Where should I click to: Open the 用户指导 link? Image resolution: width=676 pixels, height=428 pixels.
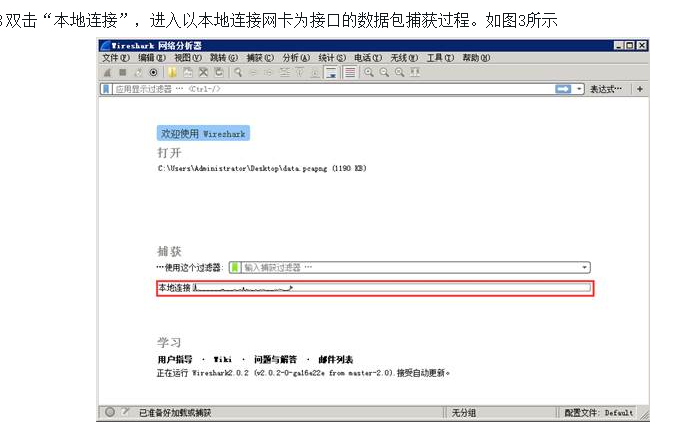[175, 359]
